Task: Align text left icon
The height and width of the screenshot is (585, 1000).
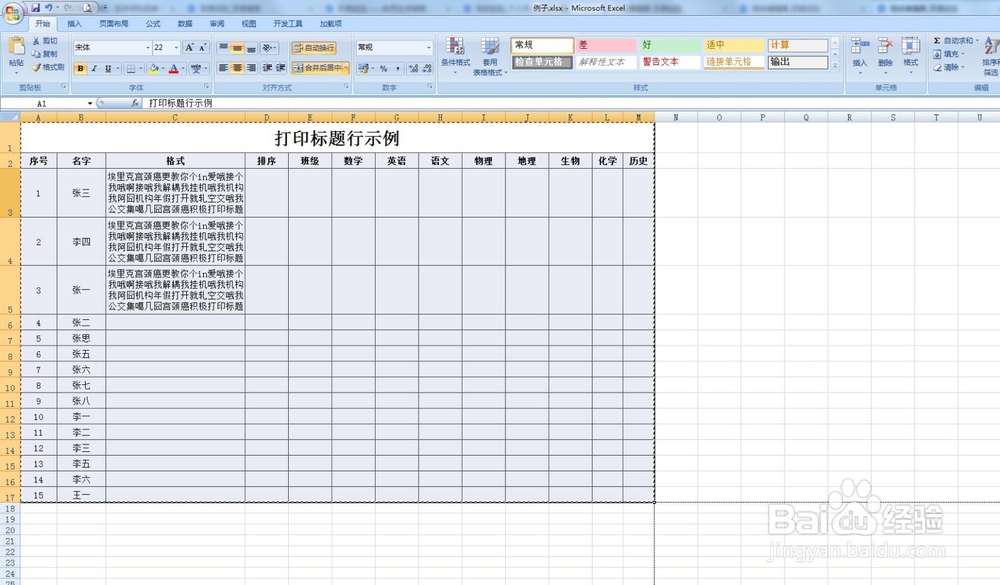Action: tap(223, 68)
